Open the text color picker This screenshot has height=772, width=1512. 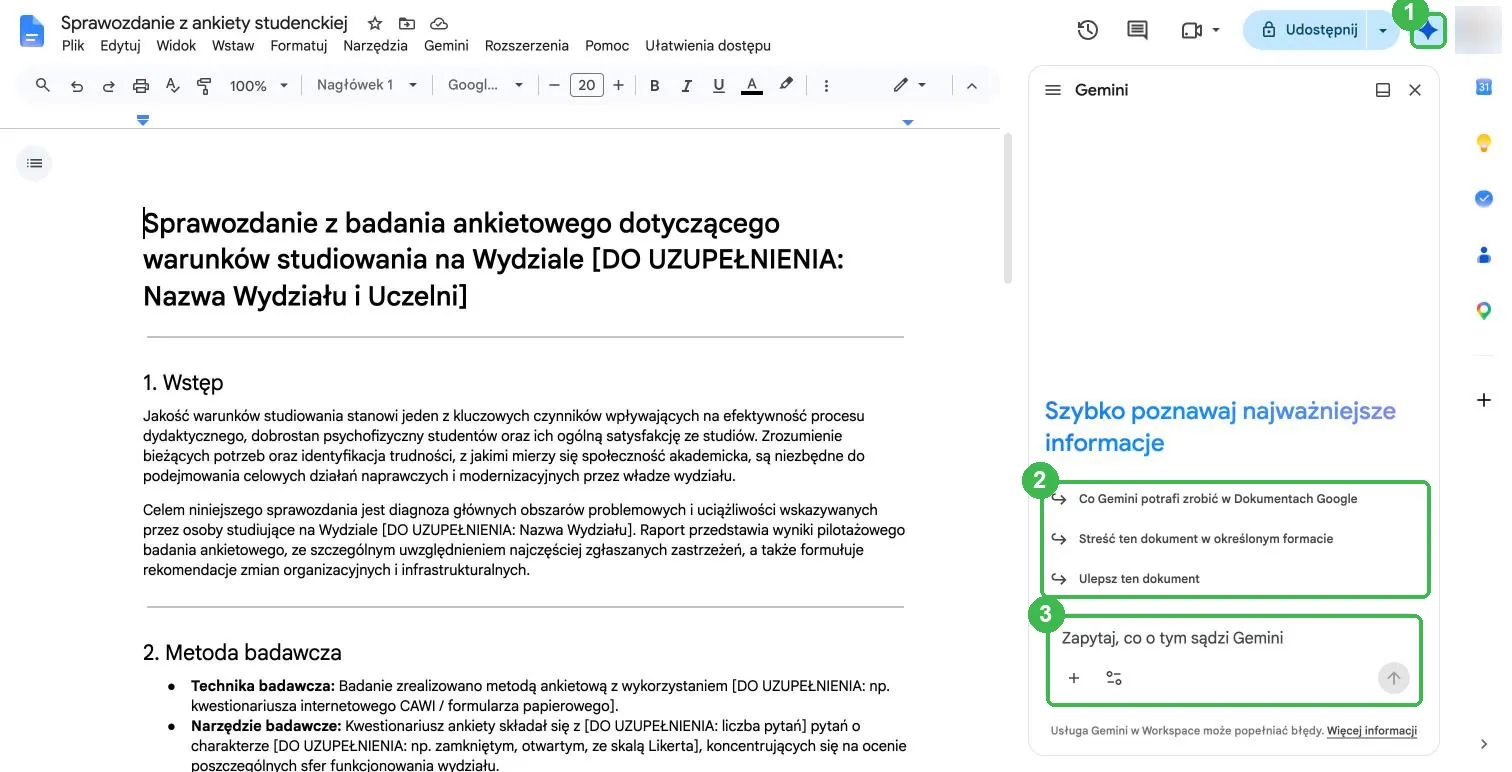[x=751, y=86]
